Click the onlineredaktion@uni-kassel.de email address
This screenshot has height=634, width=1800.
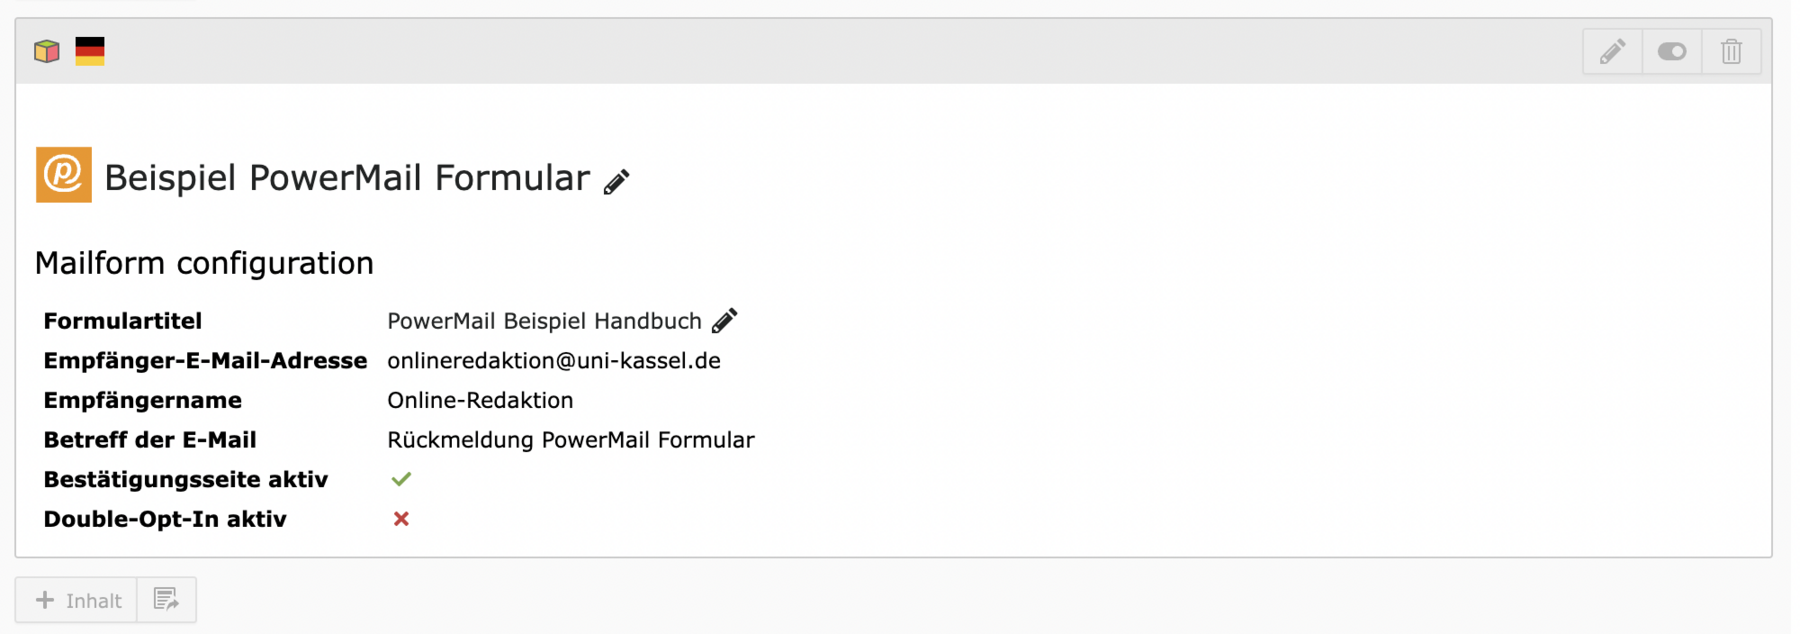click(x=553, y=361)
